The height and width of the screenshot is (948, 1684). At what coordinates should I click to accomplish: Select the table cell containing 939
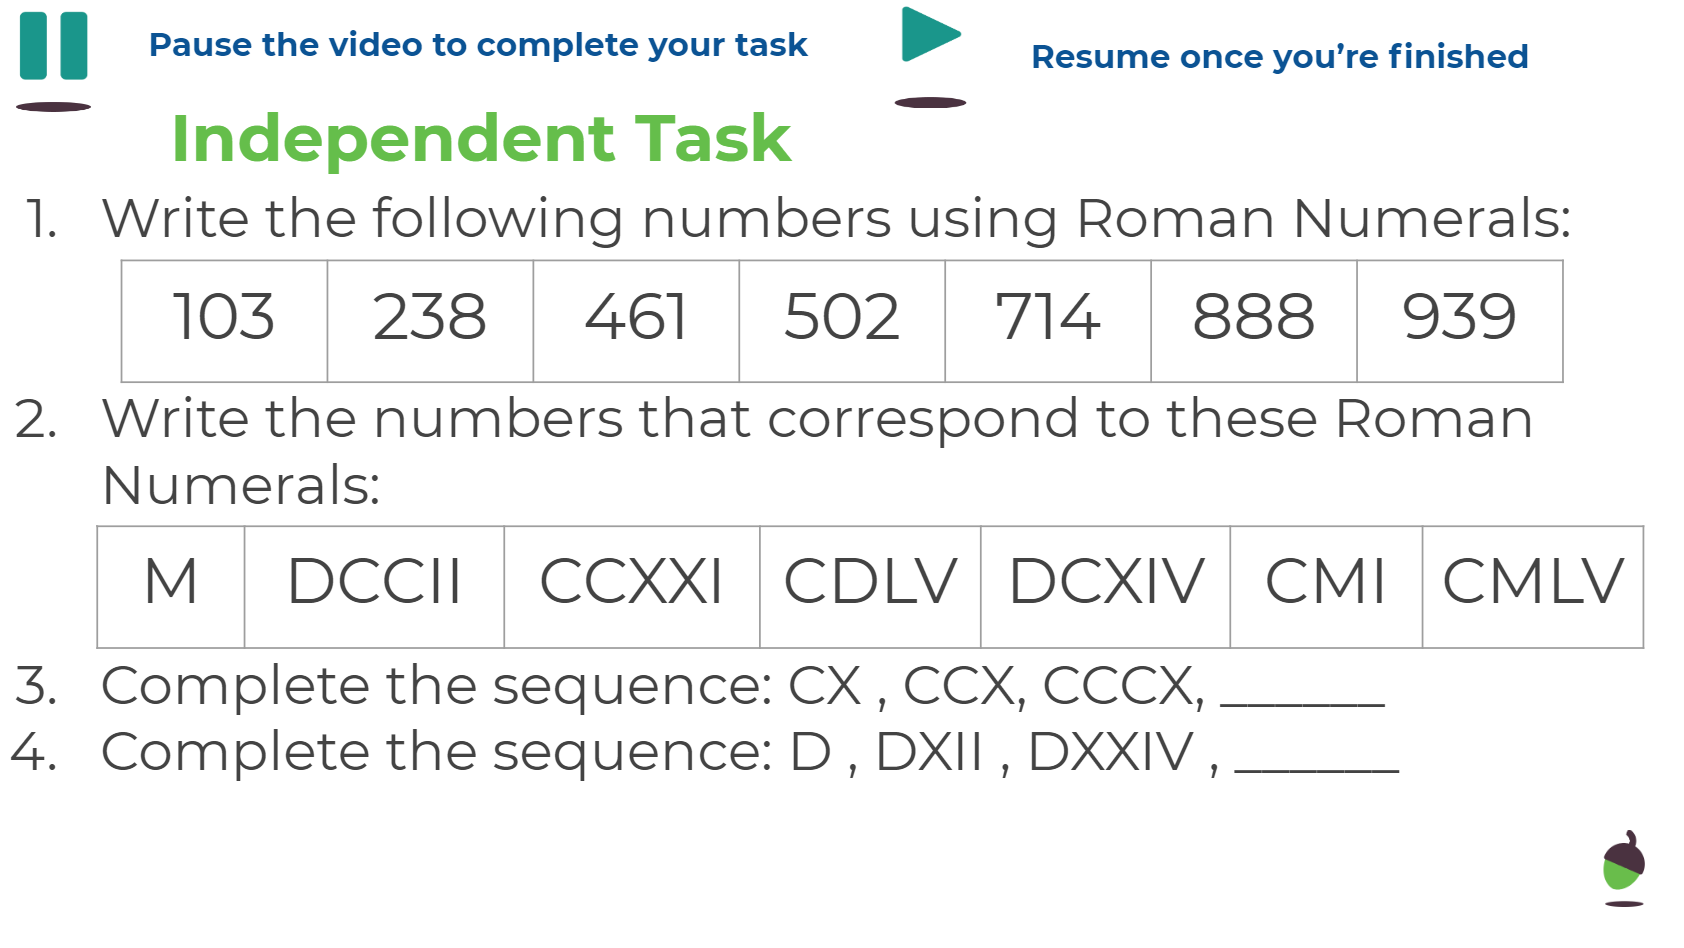(x=1460, y=321)
